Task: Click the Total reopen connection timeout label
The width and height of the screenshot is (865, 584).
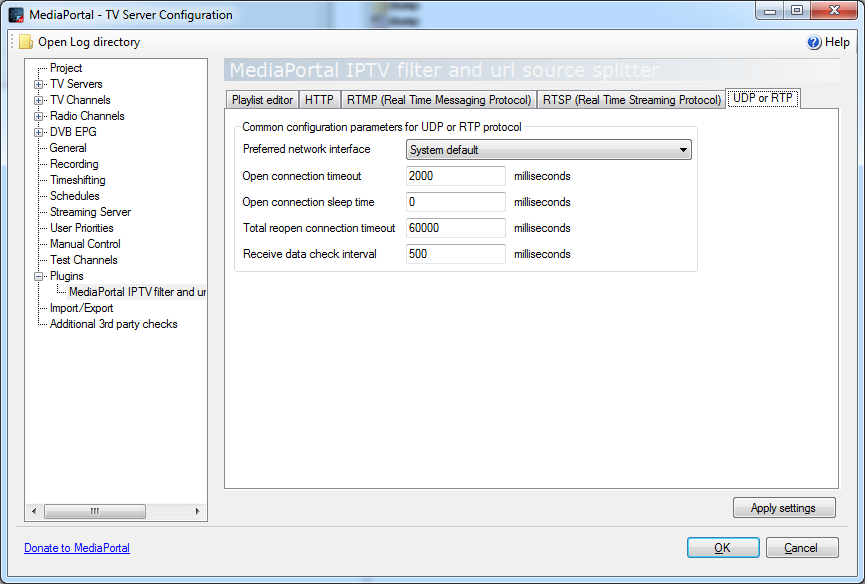Action: tap(319, 228)
